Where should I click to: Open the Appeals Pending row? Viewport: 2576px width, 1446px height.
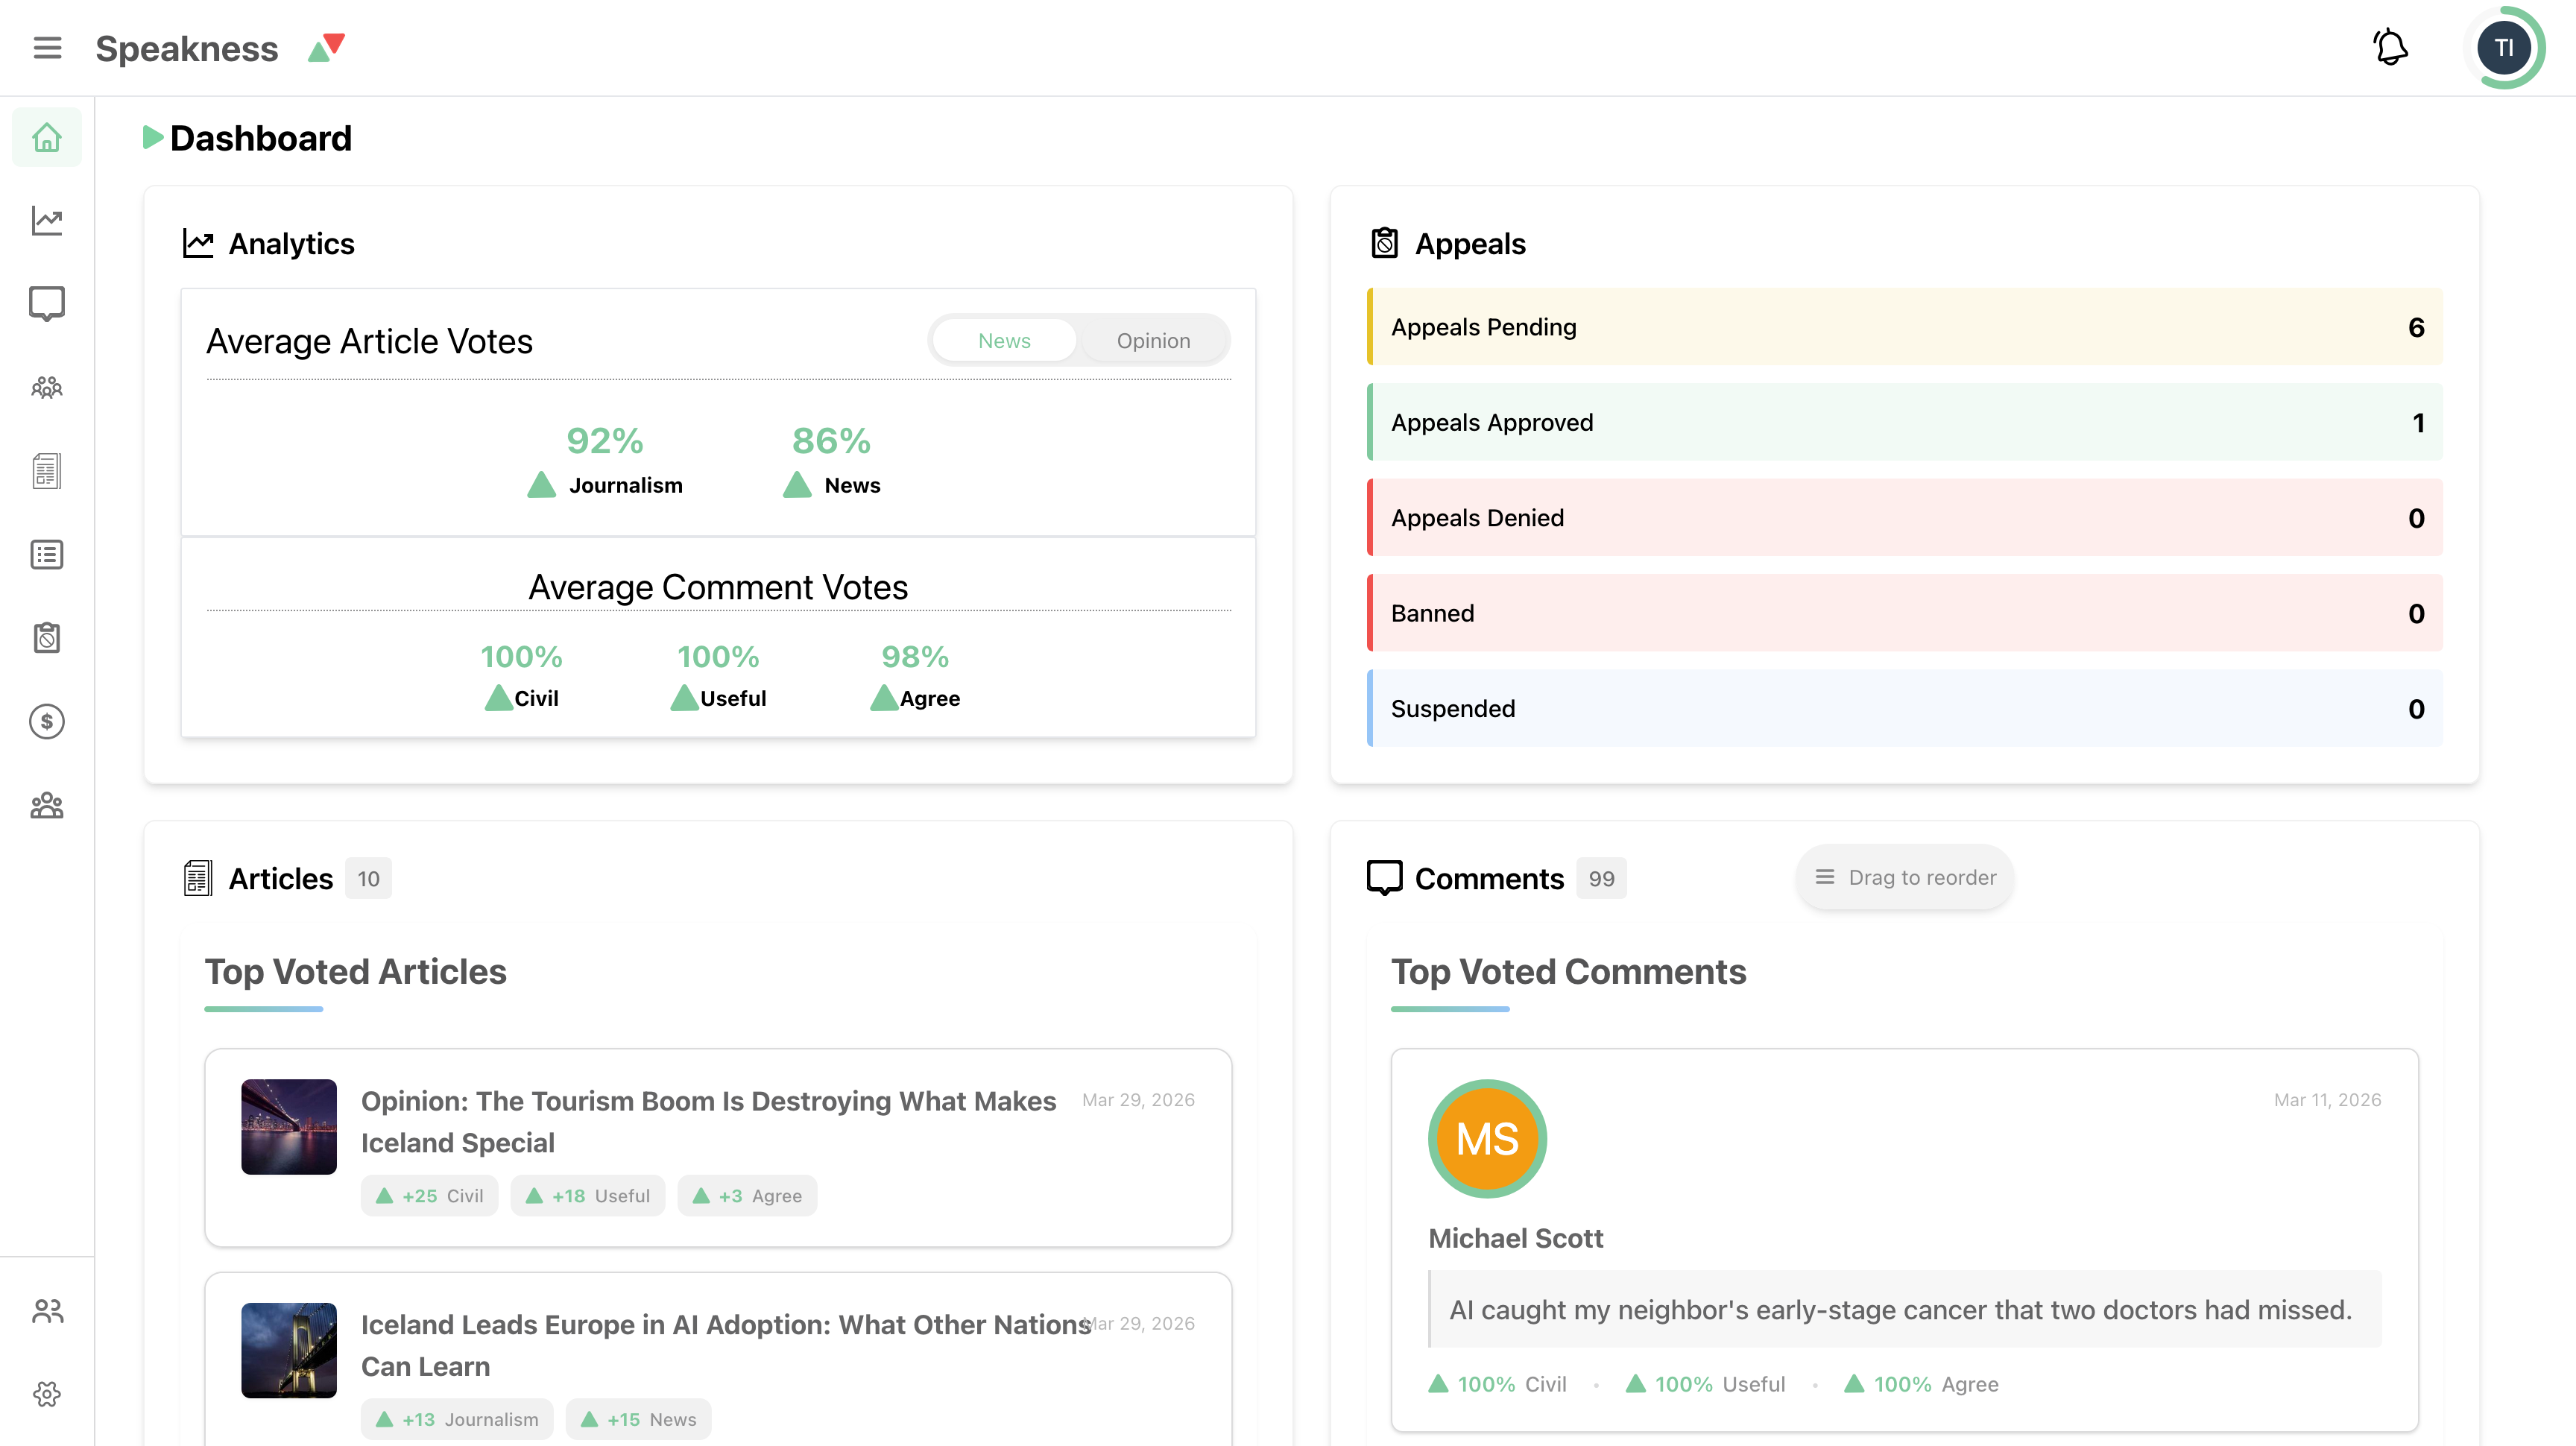[1904, 327]
